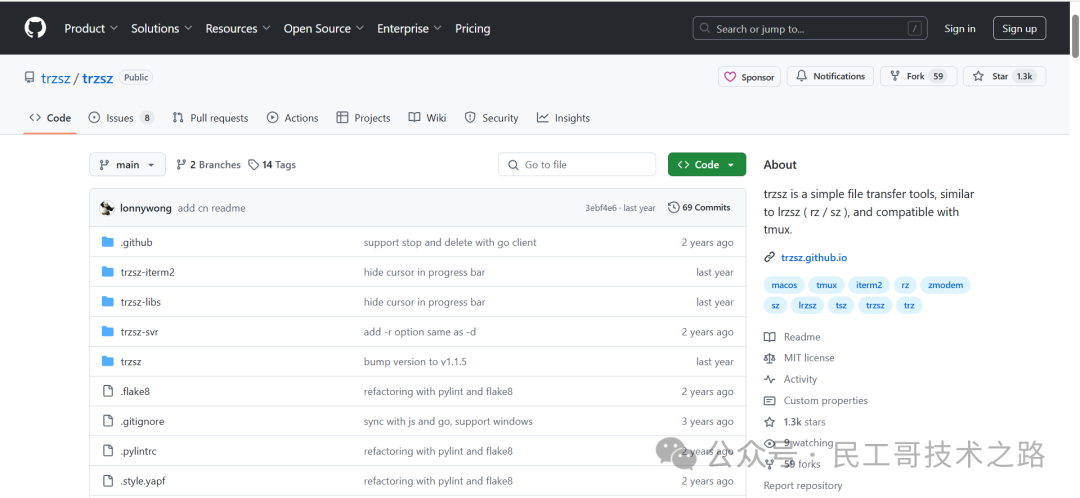
Task: Open the Security tab
Action: (x=491, y=118)
